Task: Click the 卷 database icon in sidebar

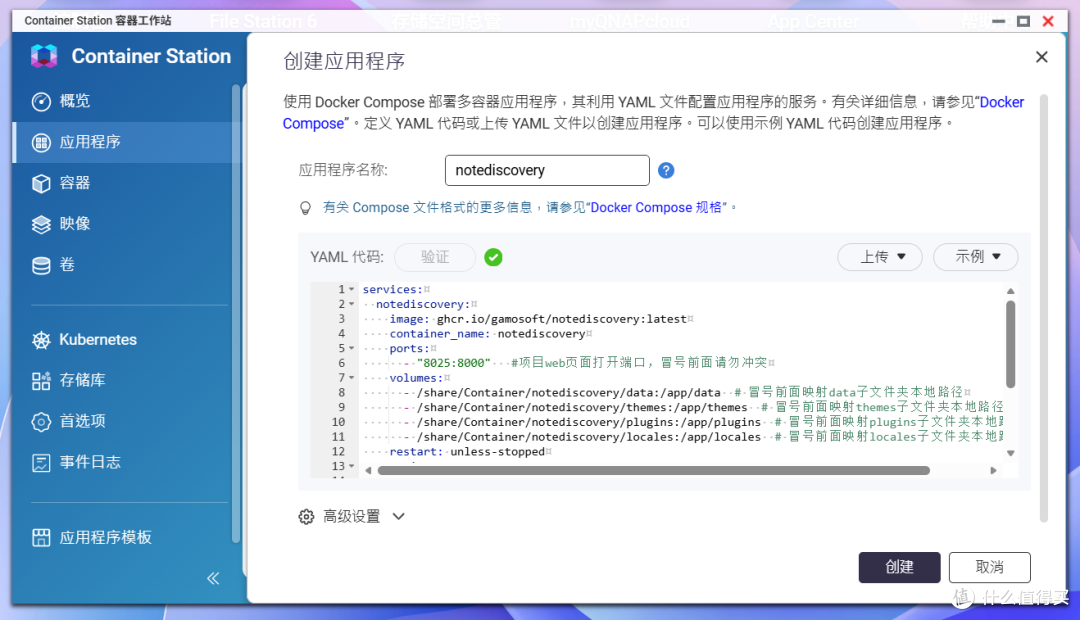Action: click(41, 265)
